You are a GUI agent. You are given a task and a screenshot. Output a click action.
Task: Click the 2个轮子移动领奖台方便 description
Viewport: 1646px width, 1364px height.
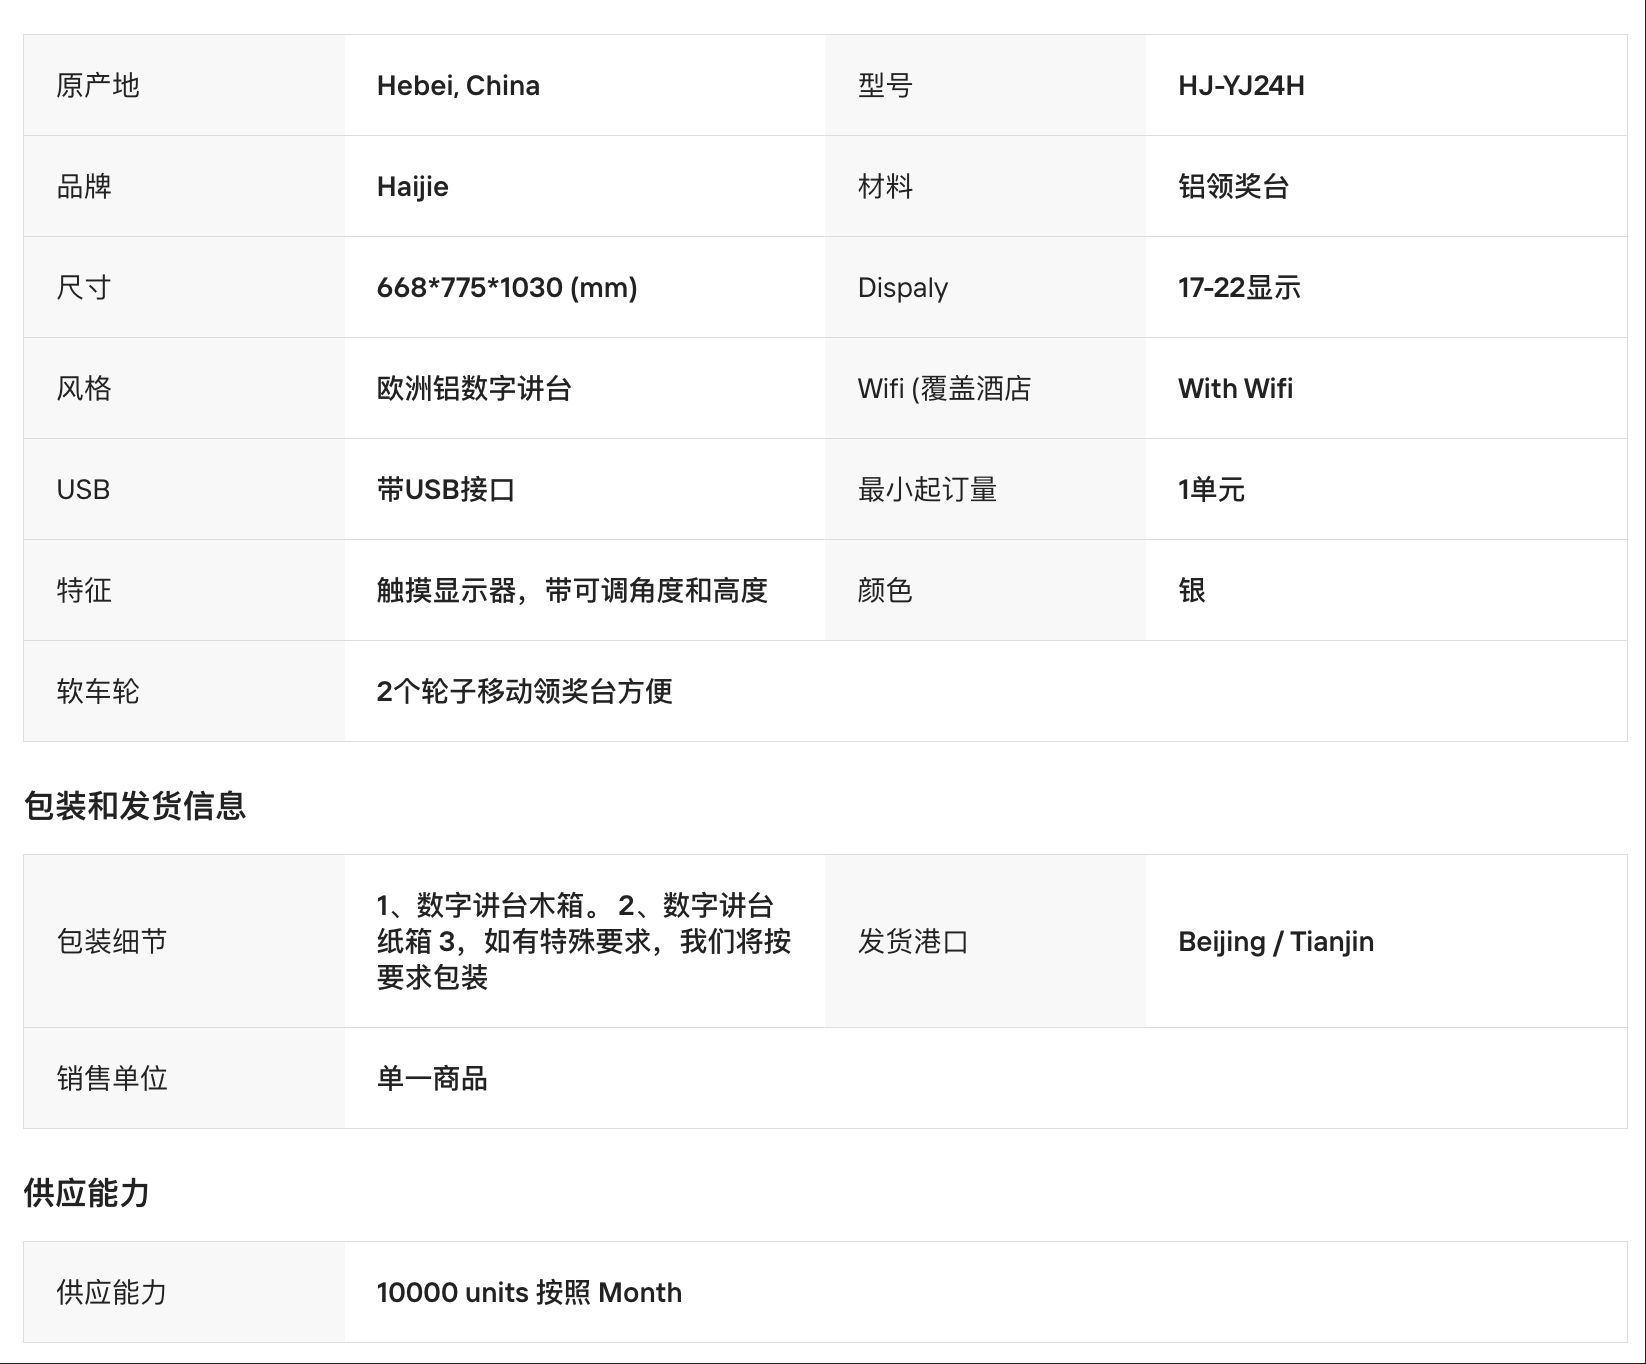tap(524, 692)
